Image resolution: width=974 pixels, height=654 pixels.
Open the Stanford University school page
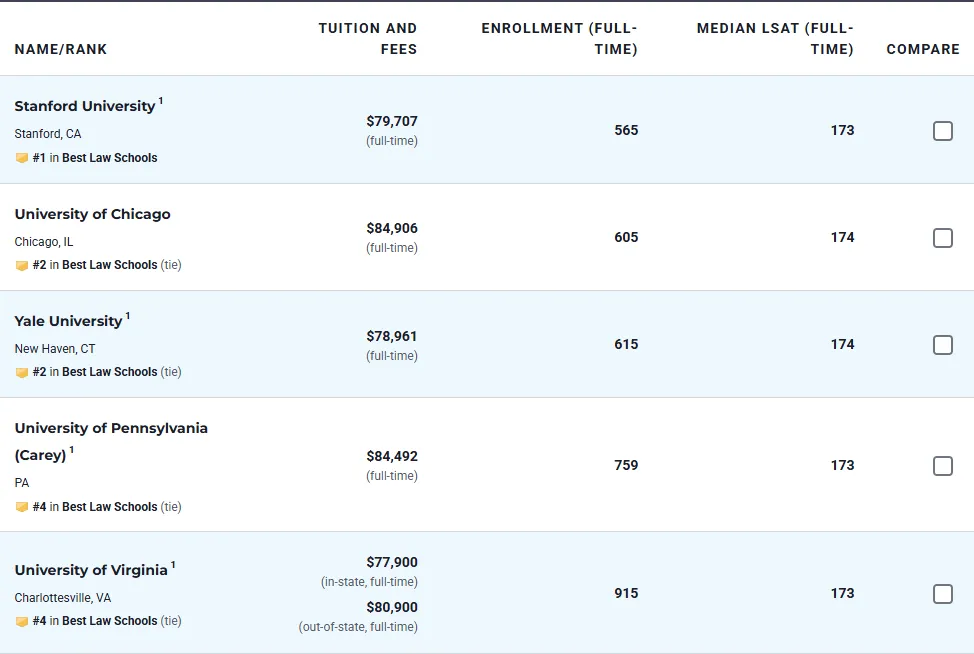(x=85, y=106)
